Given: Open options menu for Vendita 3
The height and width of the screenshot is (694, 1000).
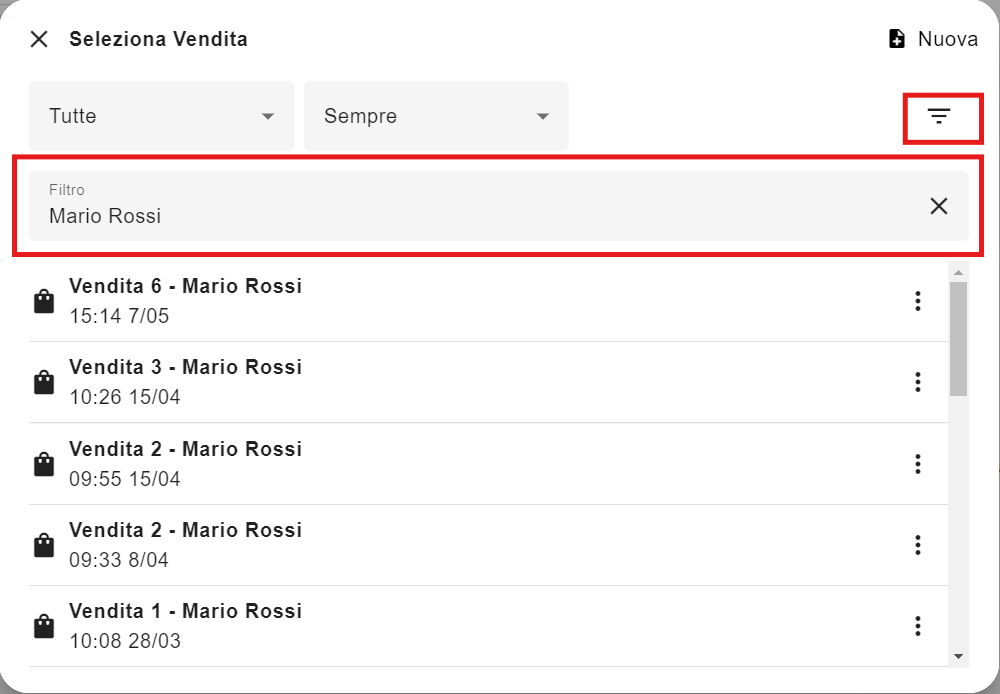Looking at the screenshot, I should [918, 382].
